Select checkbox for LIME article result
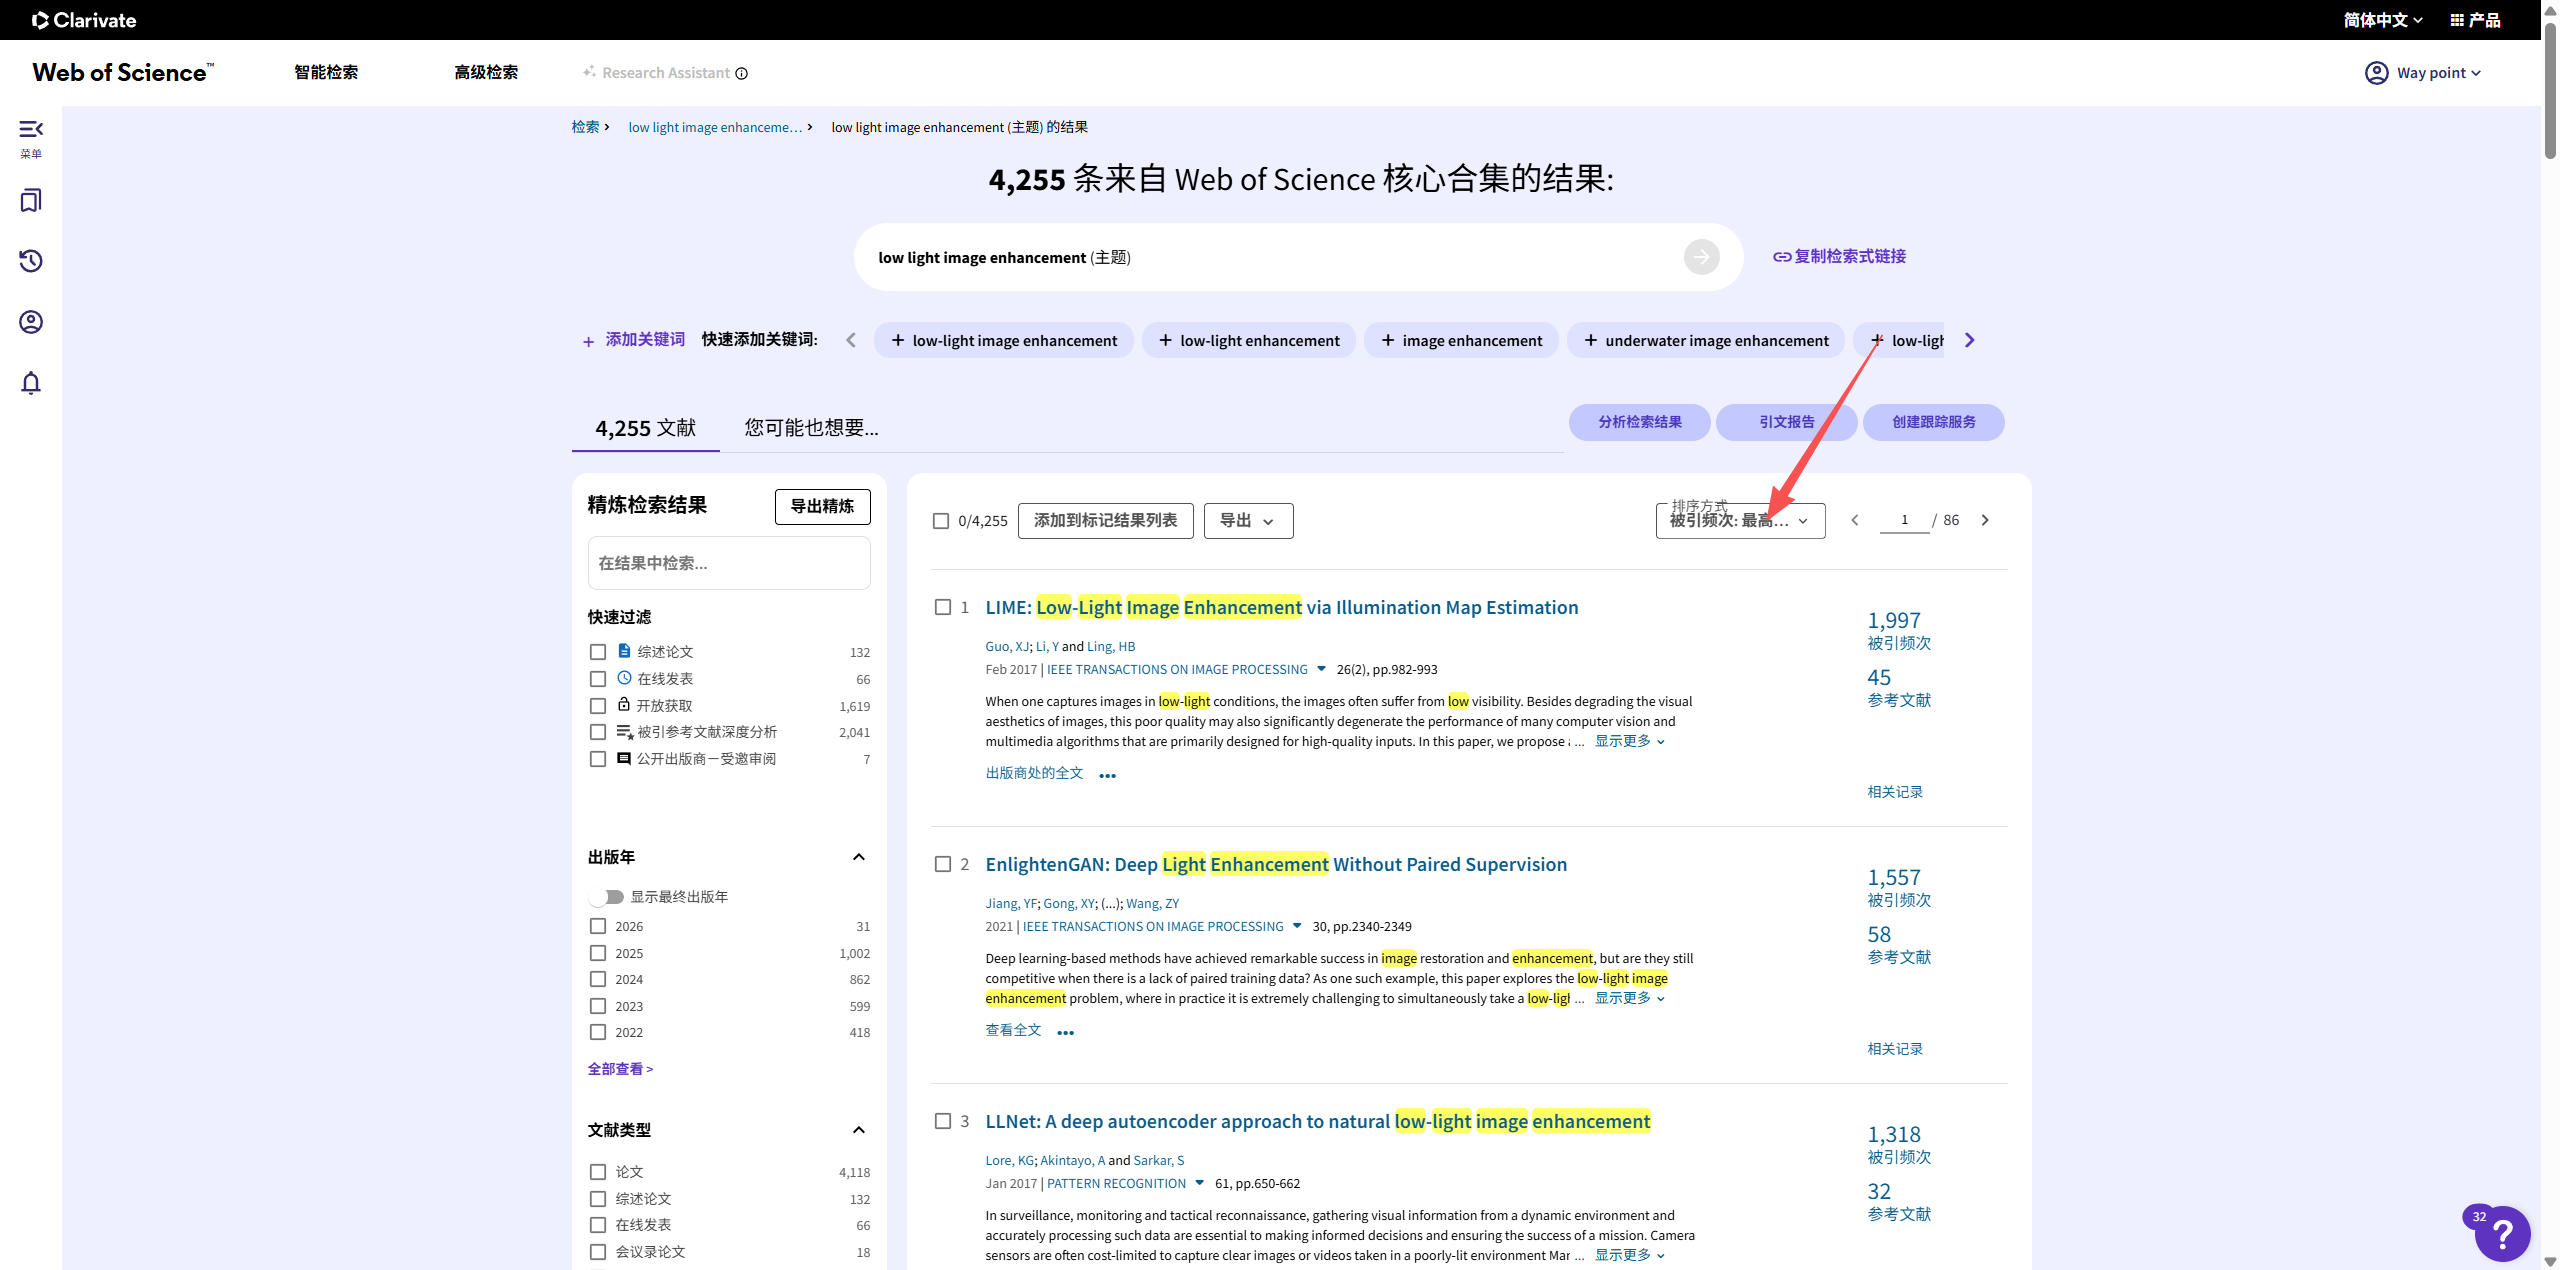The image size is (2560, 1270). [942, 607]
